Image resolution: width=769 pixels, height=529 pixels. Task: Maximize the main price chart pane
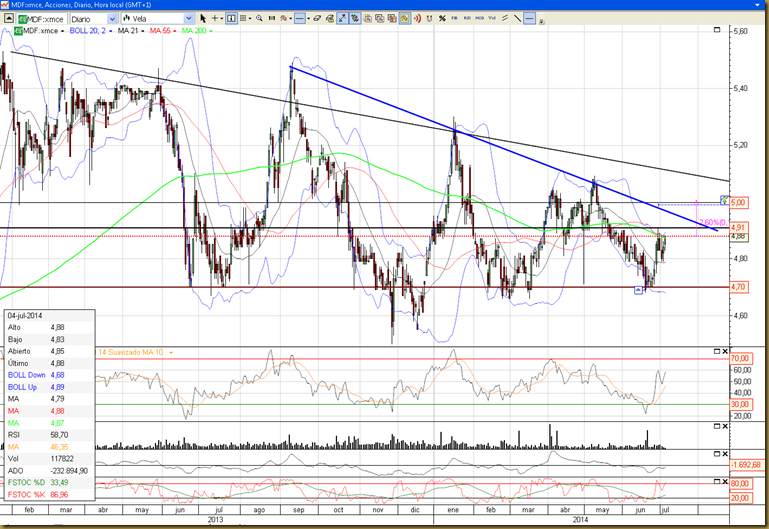pos(717,30)
